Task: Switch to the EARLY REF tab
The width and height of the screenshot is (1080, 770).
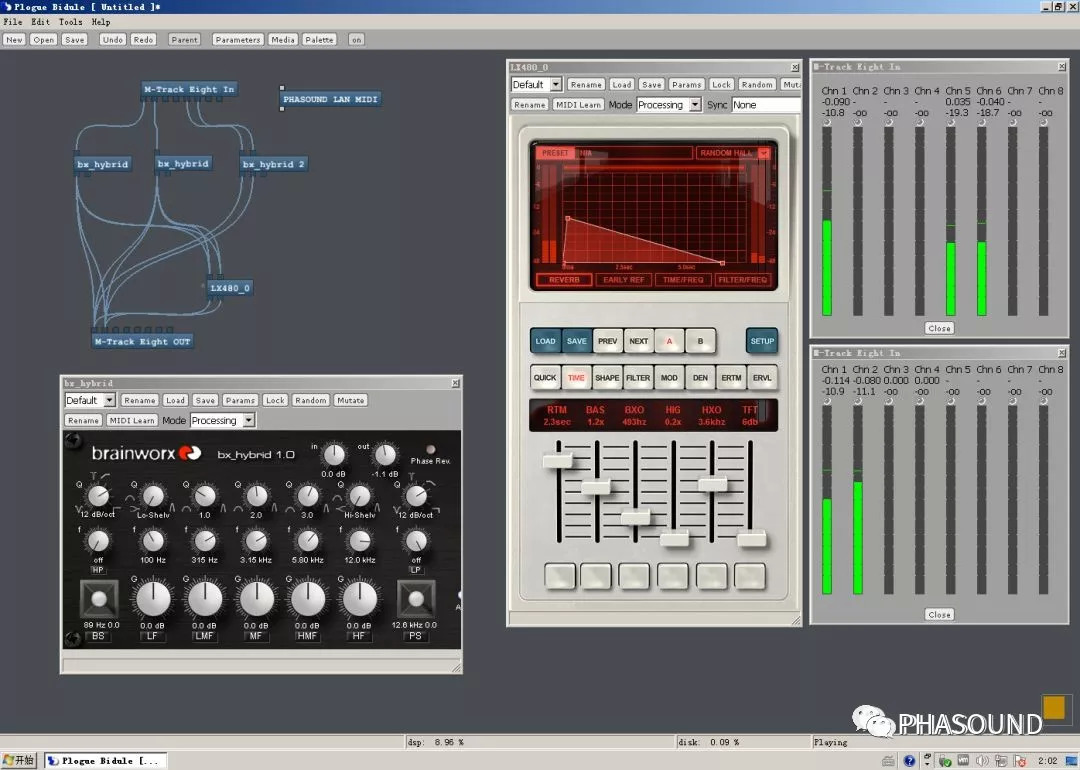Action: point(624,280)
